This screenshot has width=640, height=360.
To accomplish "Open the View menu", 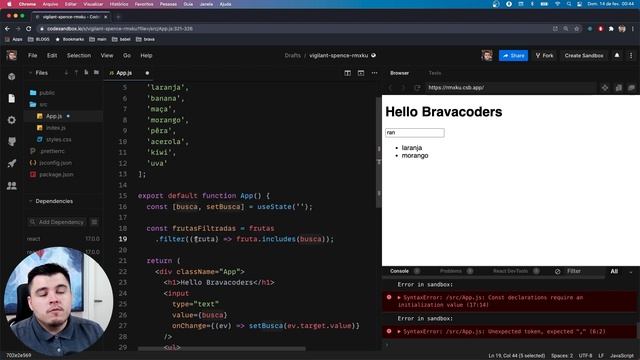I will pyautogui.click(x=107, y=56).
